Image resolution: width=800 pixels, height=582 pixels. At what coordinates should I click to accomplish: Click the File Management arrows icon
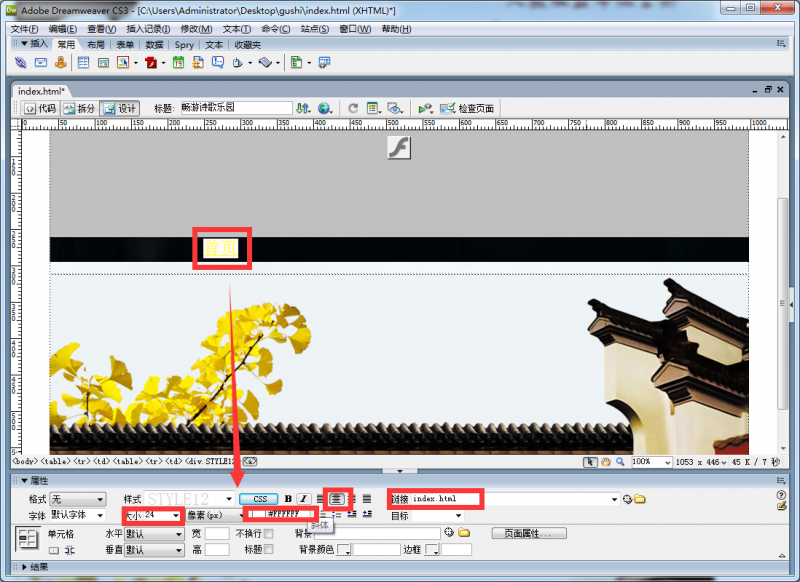[x=303, y=108]
